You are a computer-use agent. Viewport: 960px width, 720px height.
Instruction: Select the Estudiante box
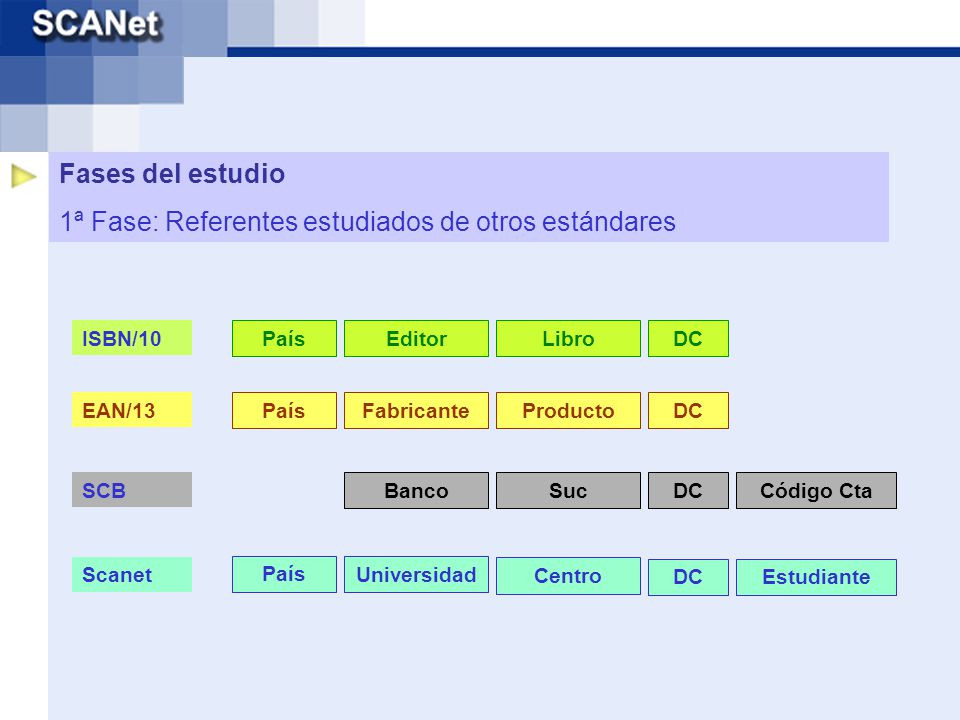coord(816,577)
